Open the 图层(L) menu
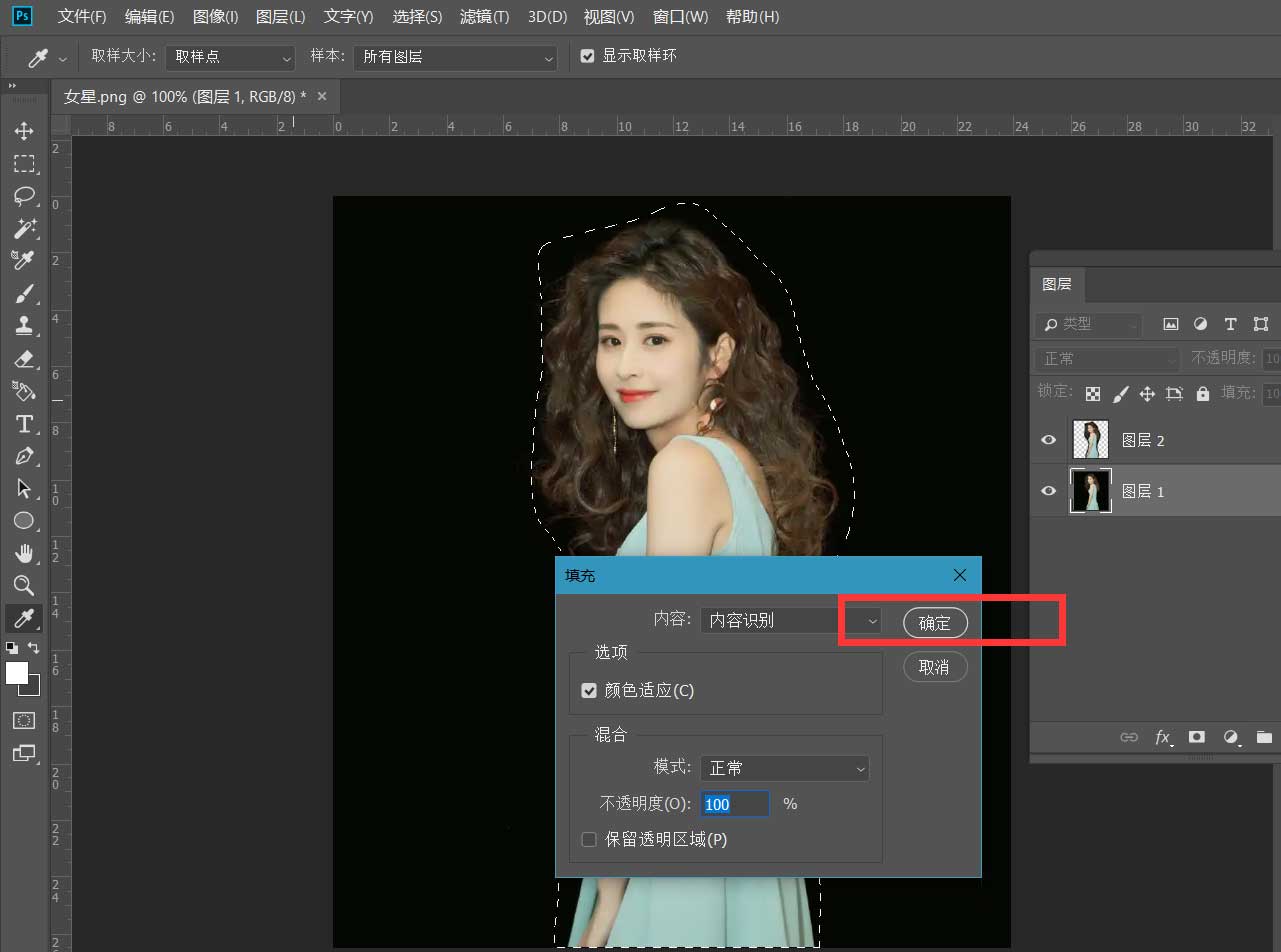 281,17
